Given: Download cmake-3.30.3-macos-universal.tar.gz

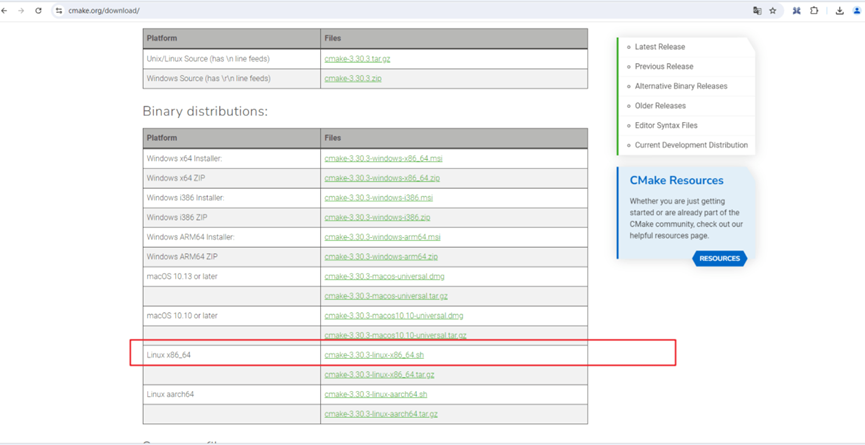Looking at the screenshot, I should click(386, 296).
